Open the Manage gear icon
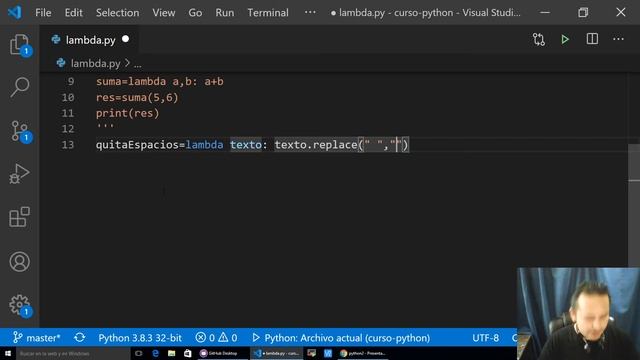Viewport: 640px width, 360px height. (20, 305)
